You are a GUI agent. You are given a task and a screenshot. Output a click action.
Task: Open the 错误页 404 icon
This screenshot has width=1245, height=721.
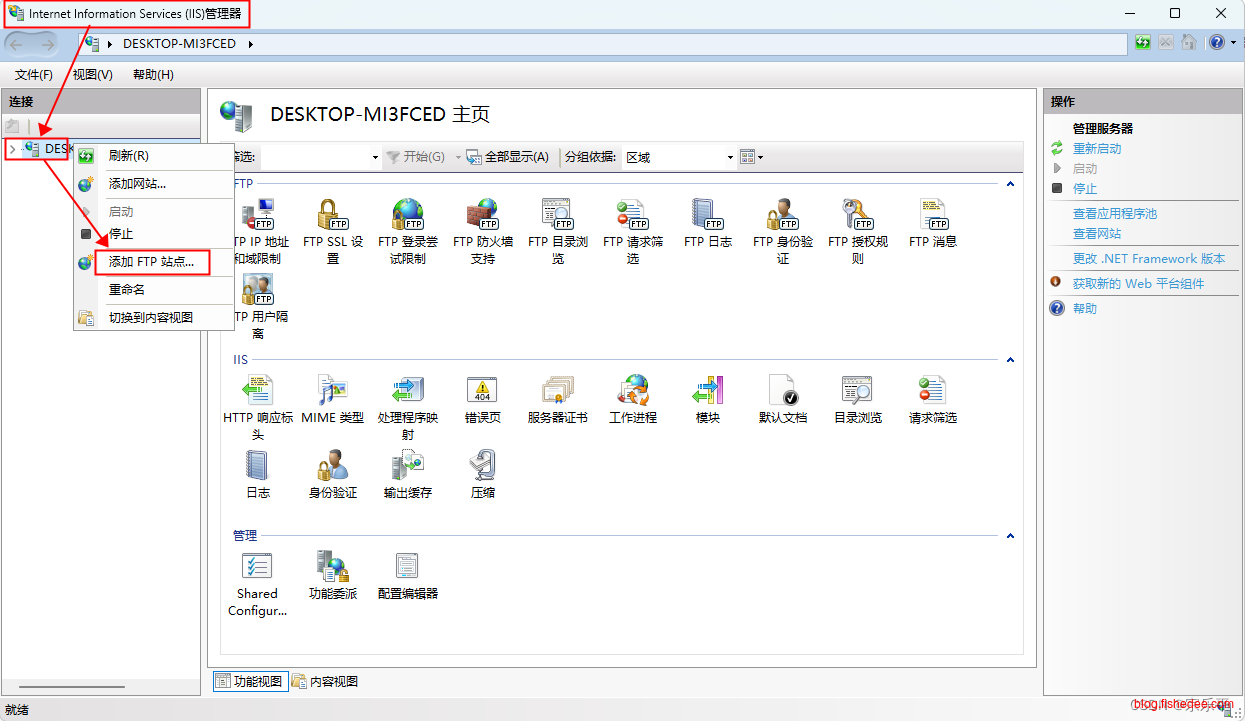point(482,392)
